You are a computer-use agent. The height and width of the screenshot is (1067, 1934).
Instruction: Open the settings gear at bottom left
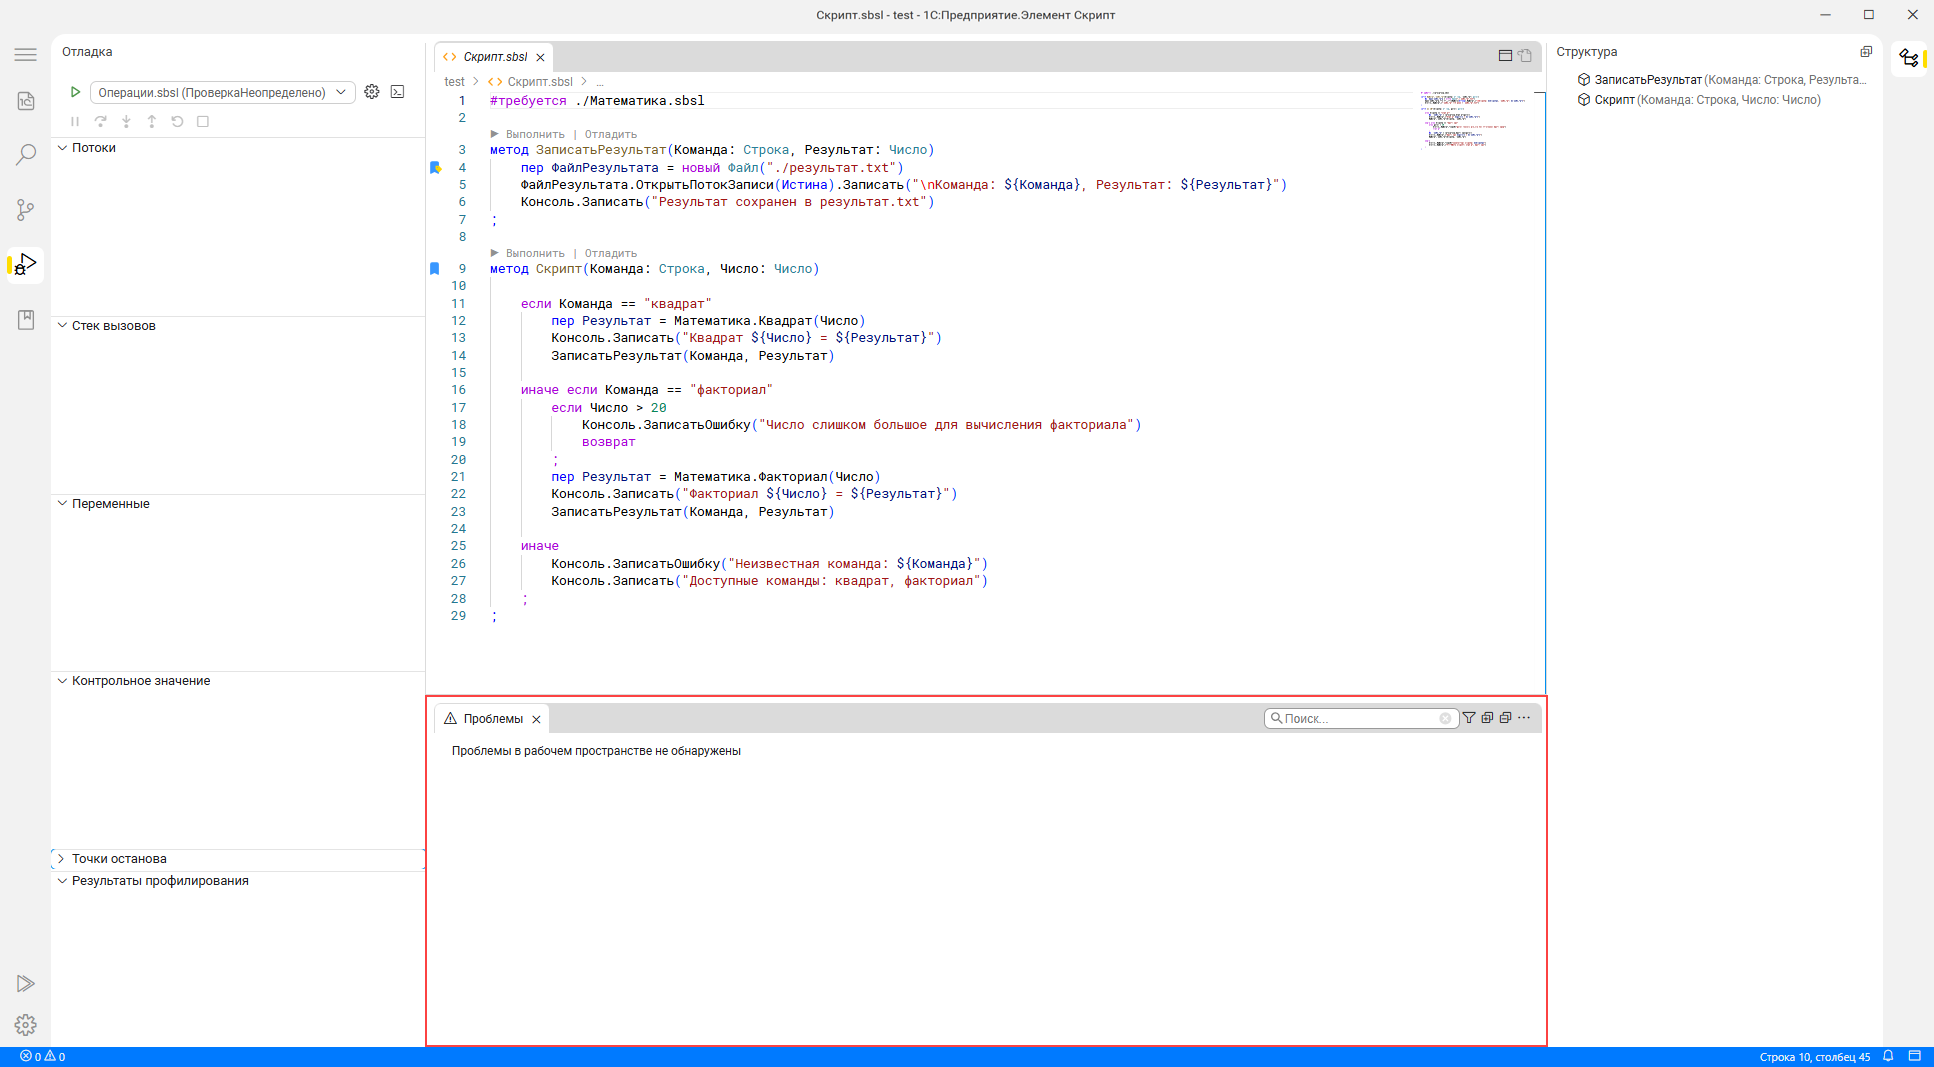pyautogui.click(x=26, y=1025)
